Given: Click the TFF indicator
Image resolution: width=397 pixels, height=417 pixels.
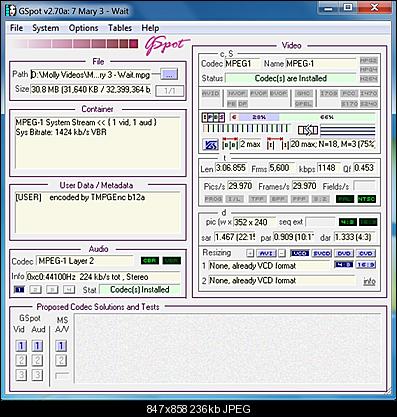Looking at the screenshot, I should coord(257,199).
